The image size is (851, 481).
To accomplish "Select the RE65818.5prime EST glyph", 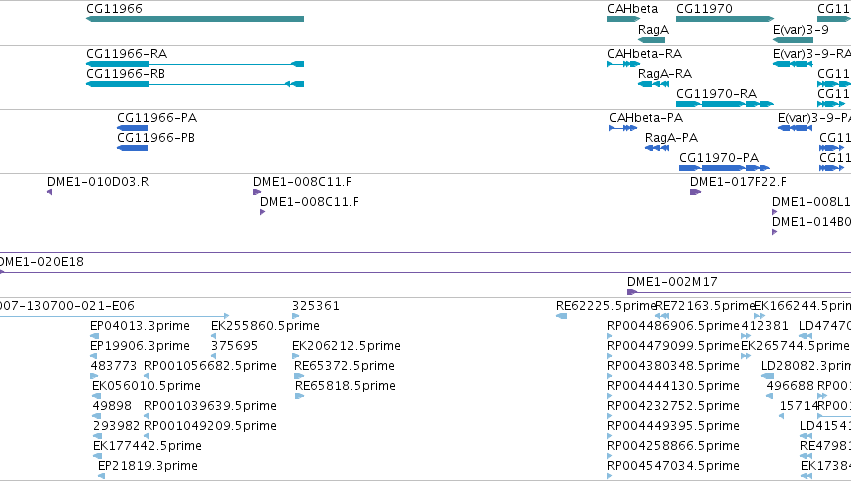I will click(x=300, y=396).
